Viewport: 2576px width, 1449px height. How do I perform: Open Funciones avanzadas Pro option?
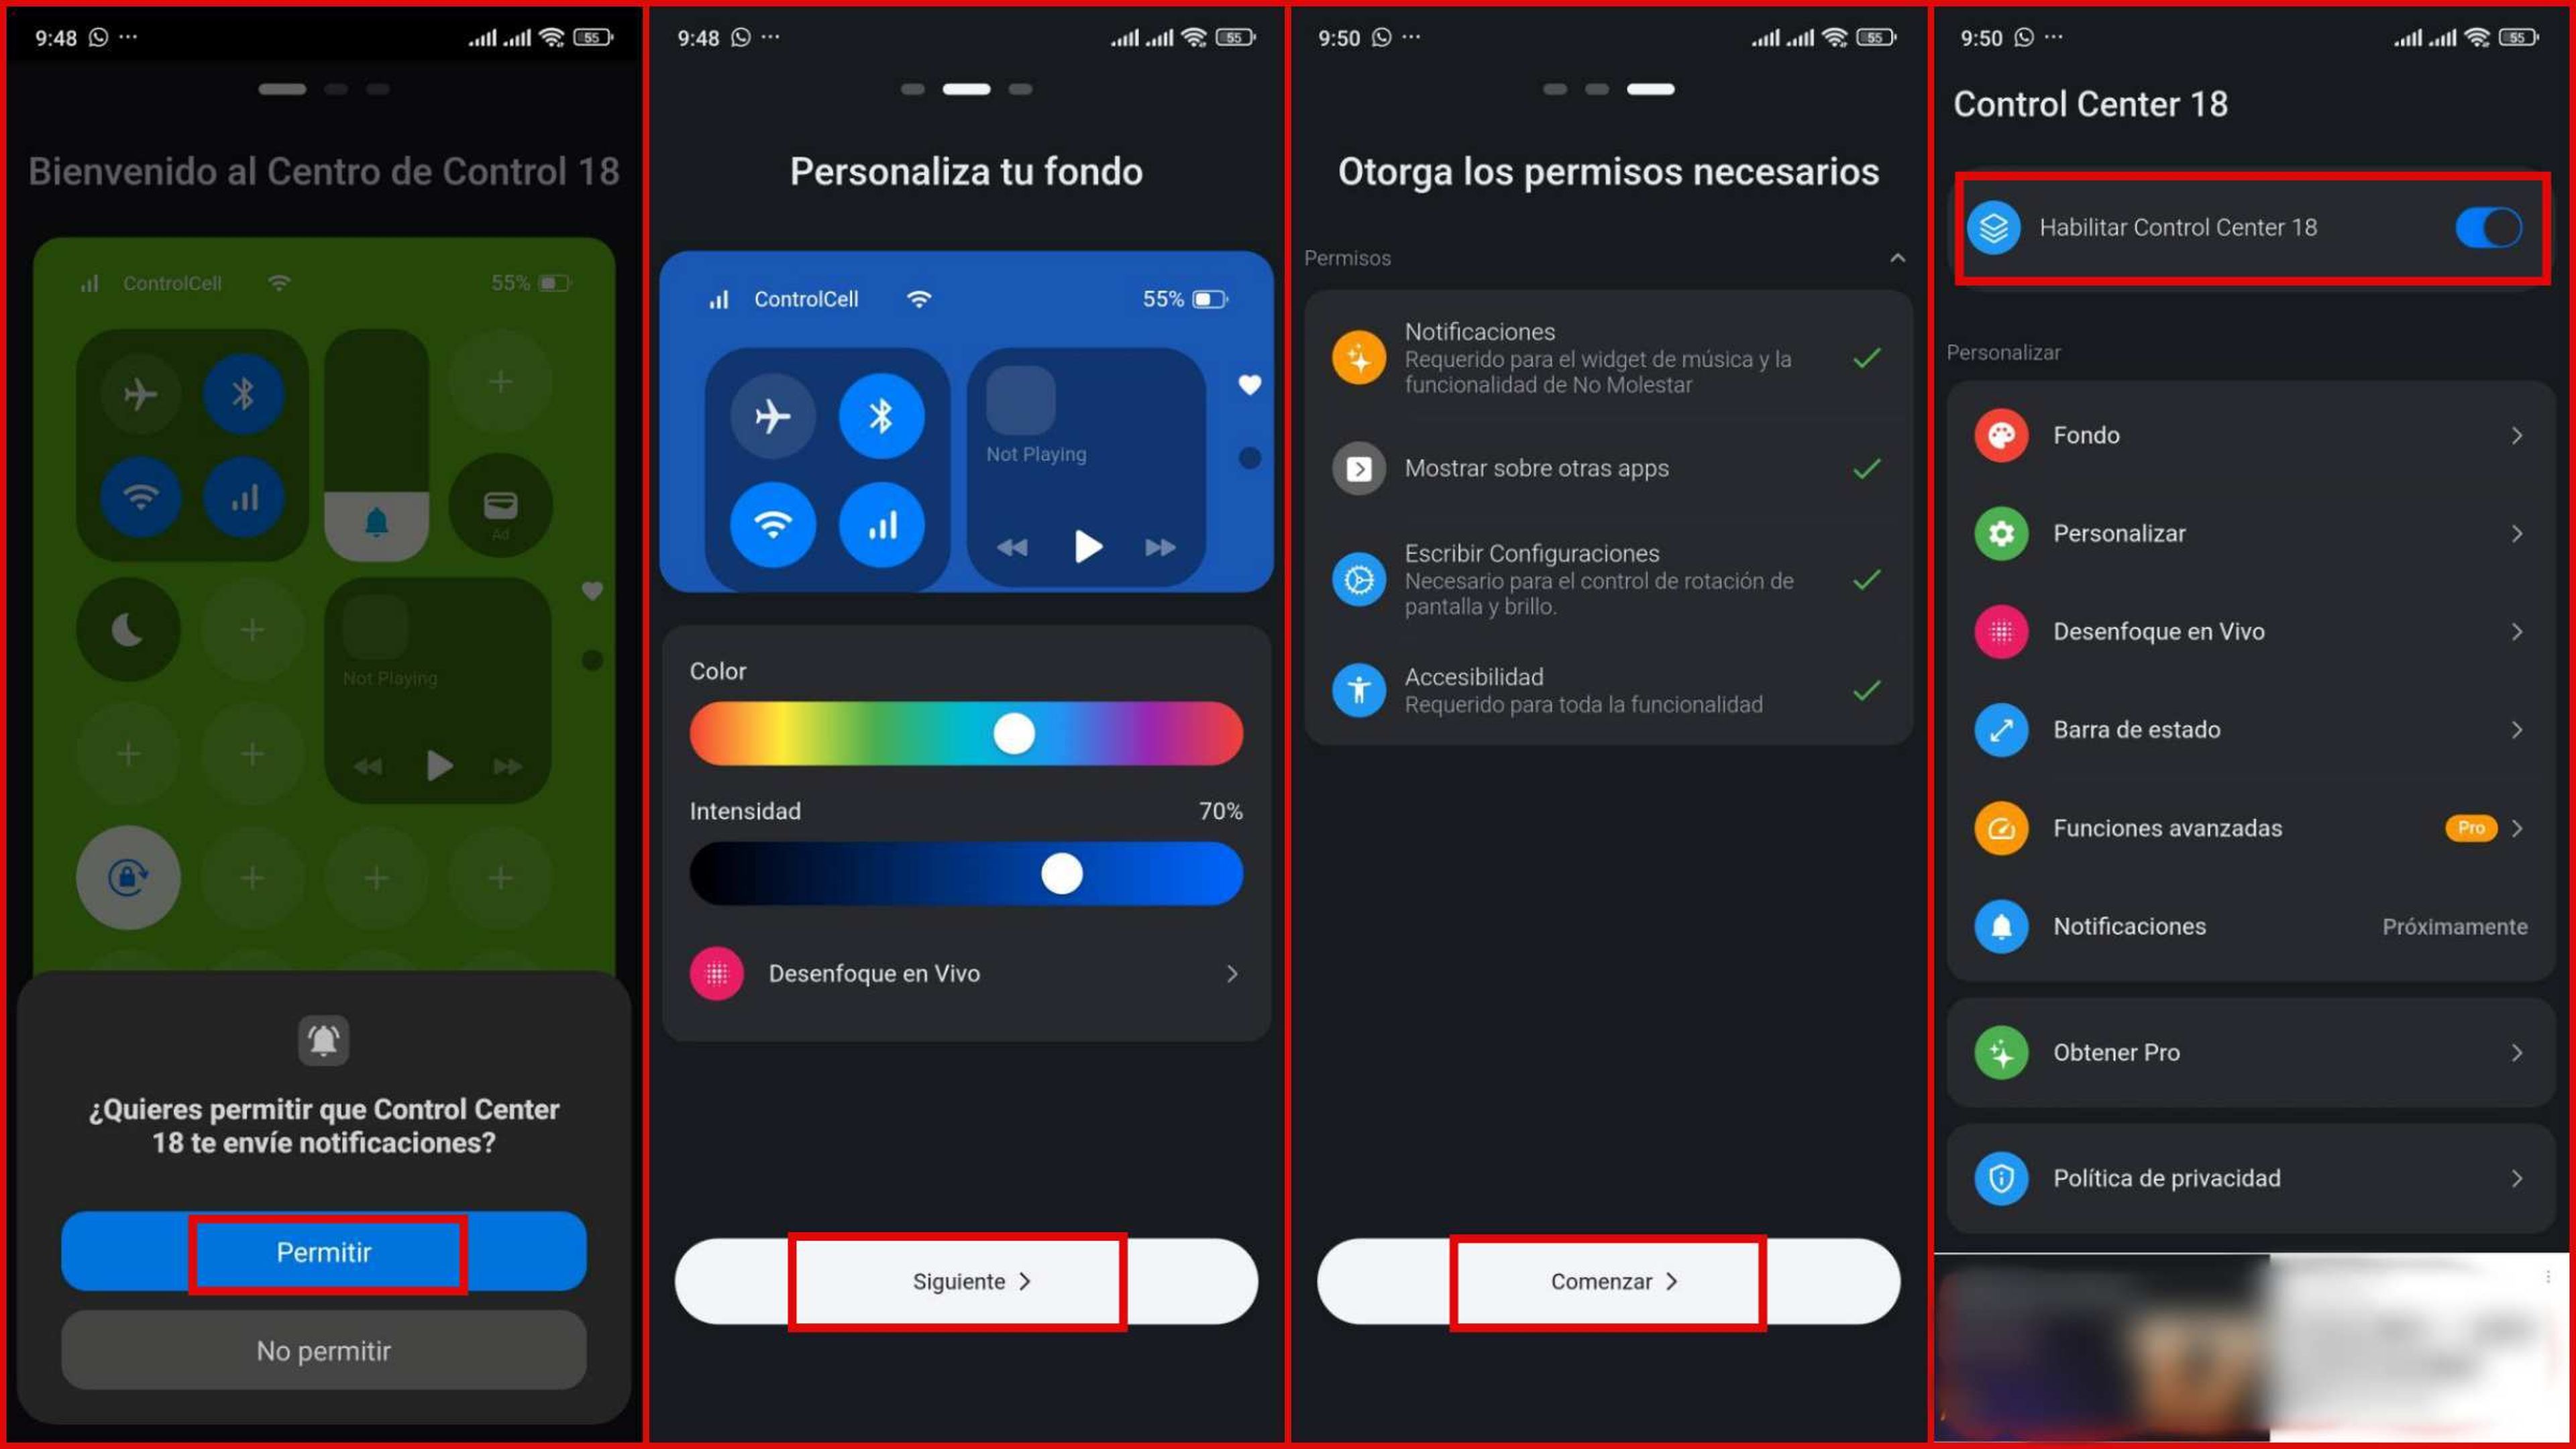[x=2247, y=826]
